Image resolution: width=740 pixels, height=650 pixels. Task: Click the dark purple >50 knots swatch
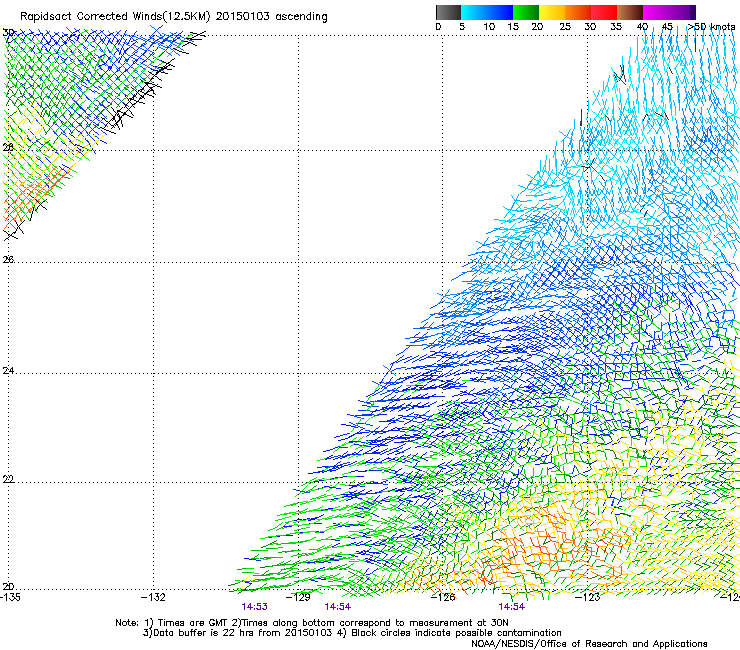691,12
